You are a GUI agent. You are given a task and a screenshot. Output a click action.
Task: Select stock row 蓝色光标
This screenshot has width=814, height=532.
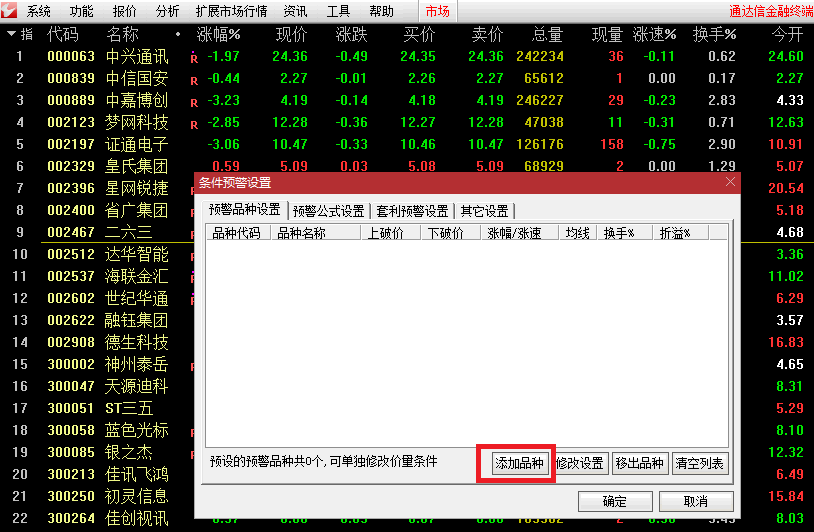click(137, 430)
